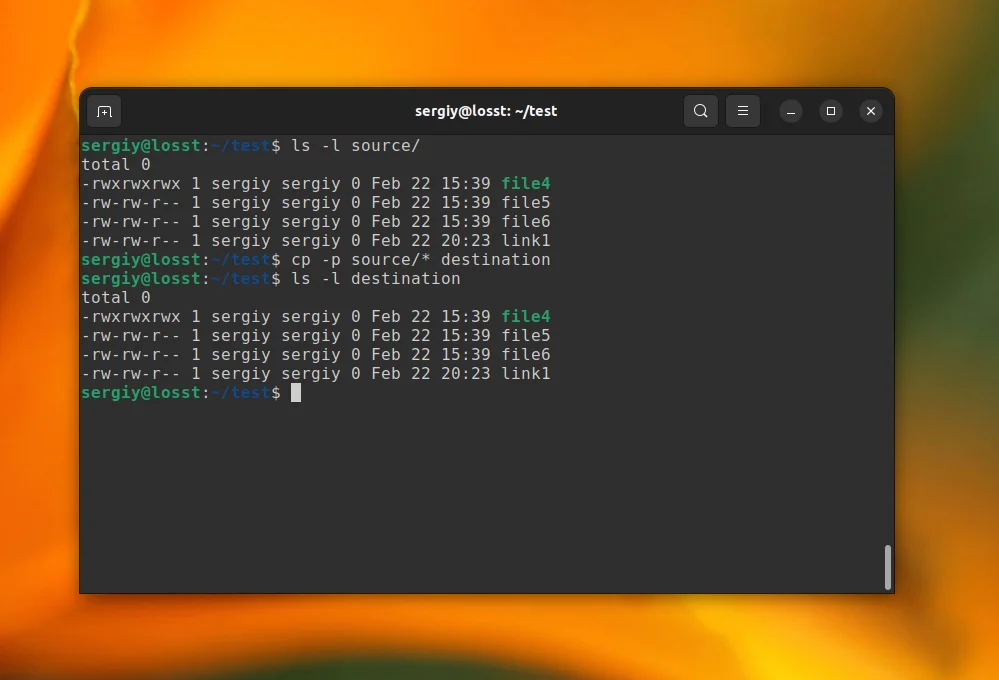Click the search icon in the header bar
This screenshot has height=680, width=999.
click(700, 111)
